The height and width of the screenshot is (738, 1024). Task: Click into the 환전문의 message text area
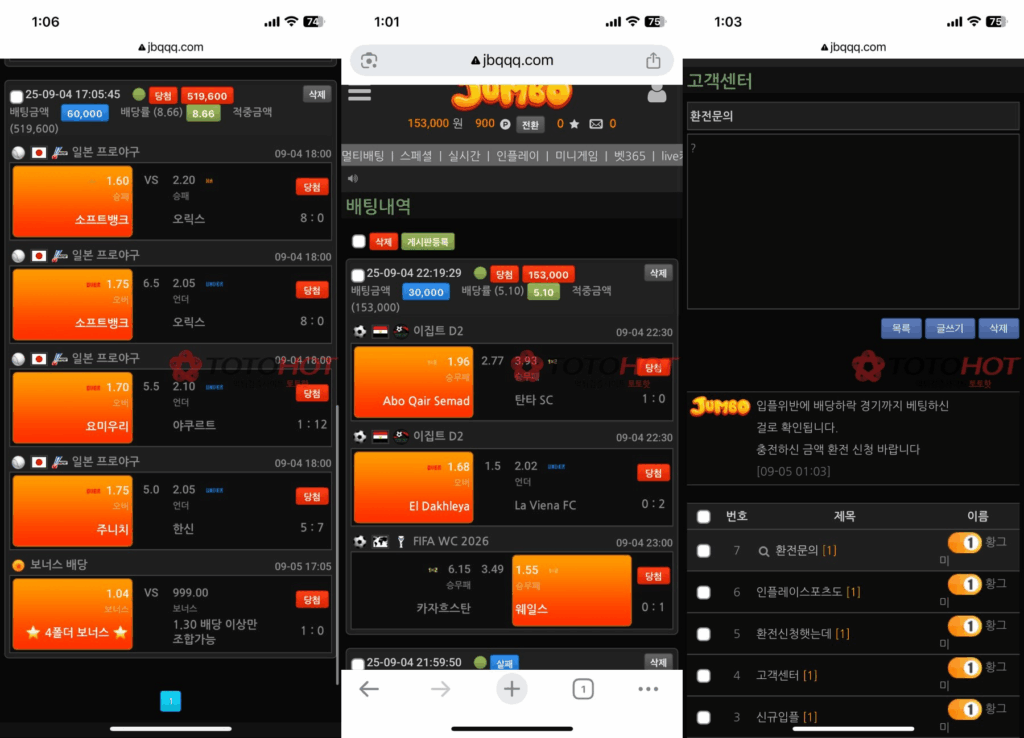click(853, 220)
